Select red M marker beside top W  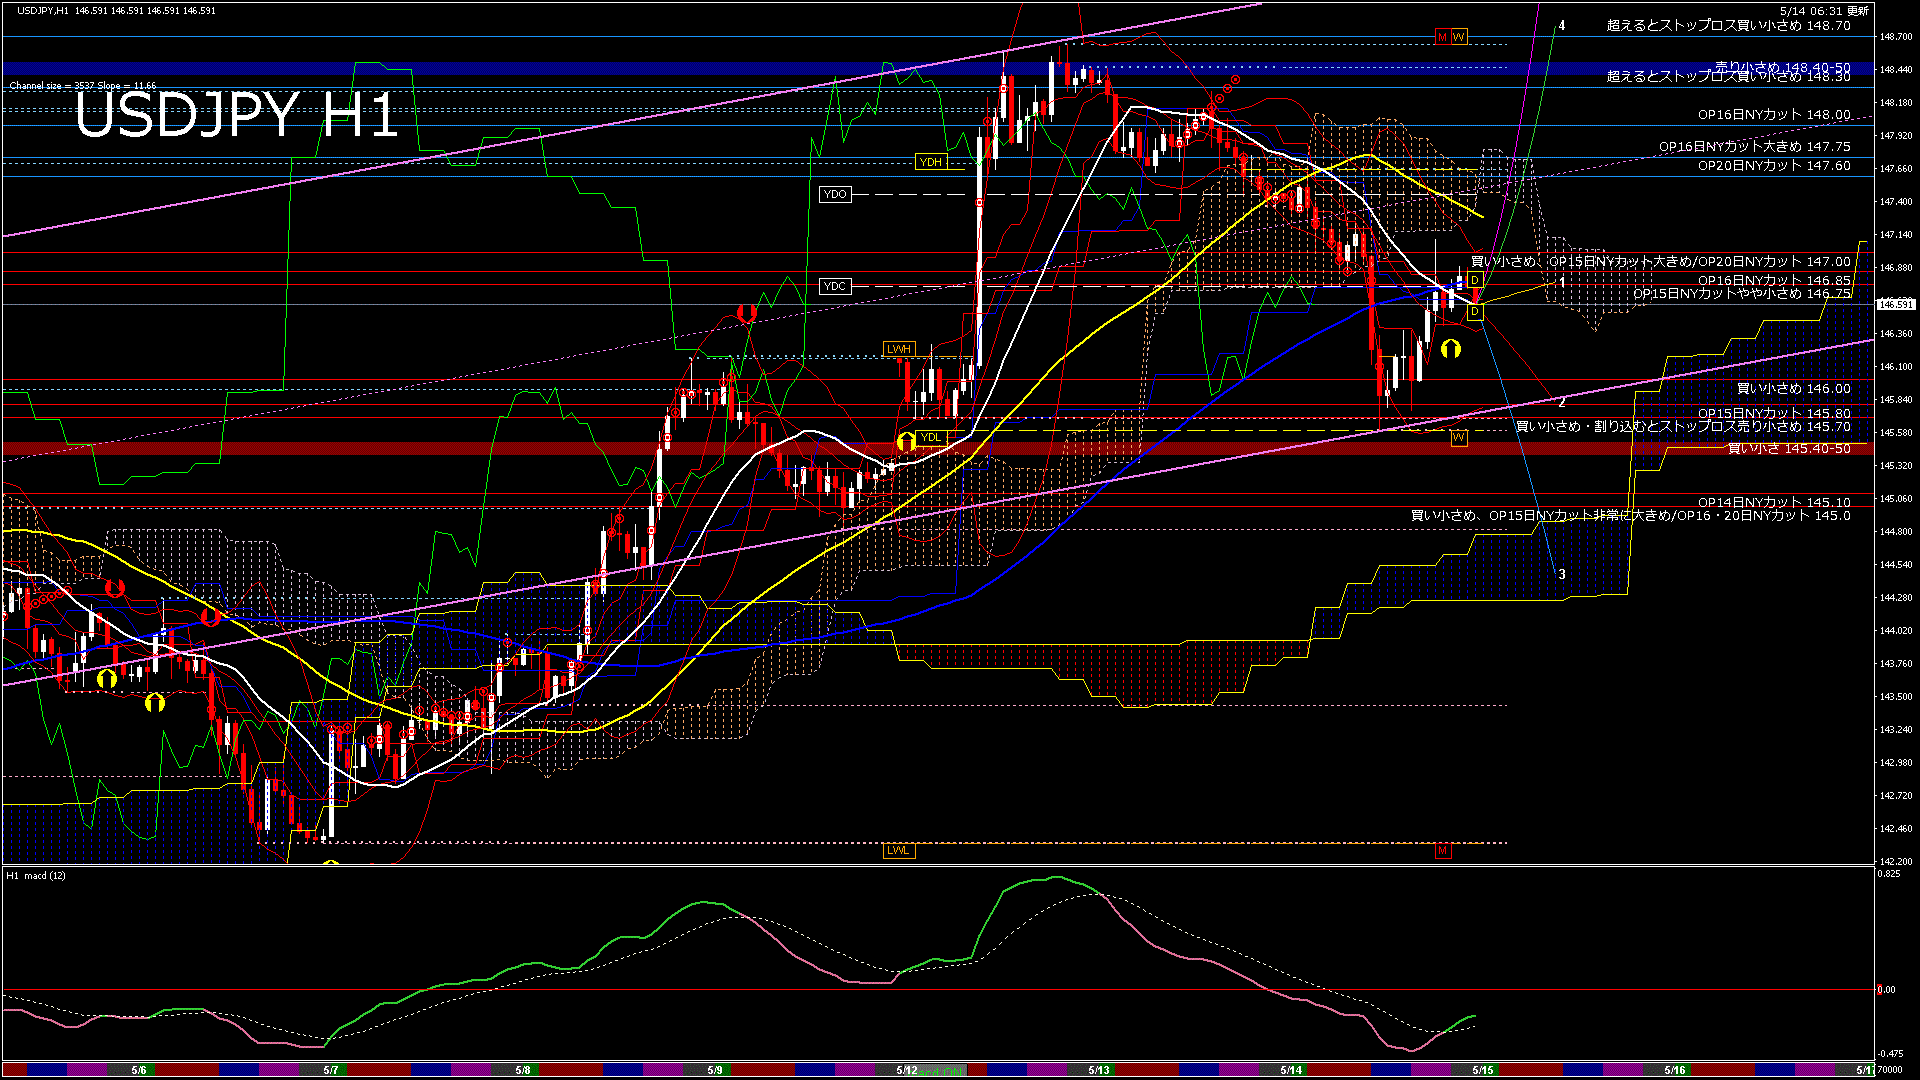1442,37
